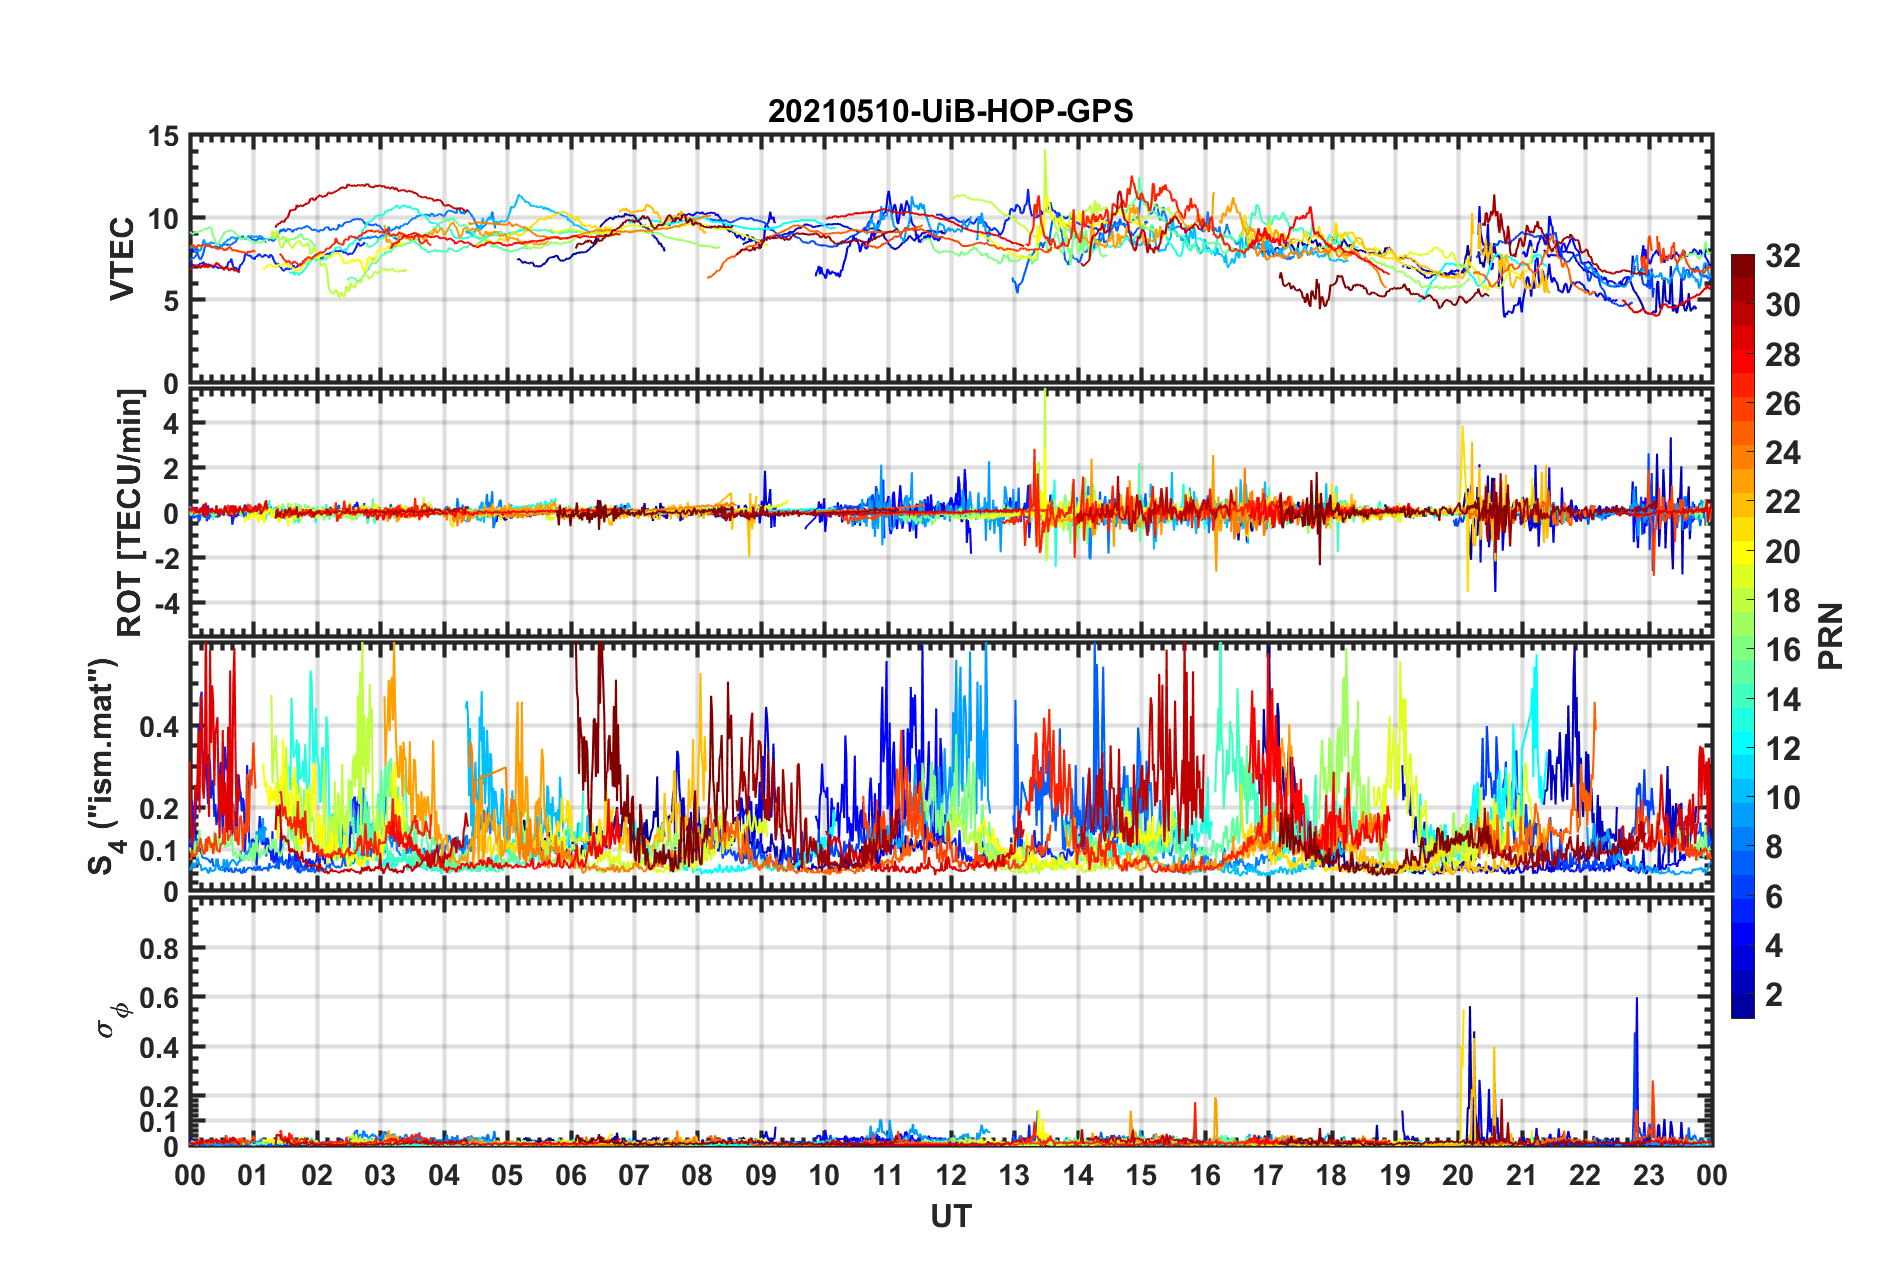Click the 01 hour tick on the UT axis
The width and height of the screenshot is (1902, 1272).
[x=253, y=1175]
